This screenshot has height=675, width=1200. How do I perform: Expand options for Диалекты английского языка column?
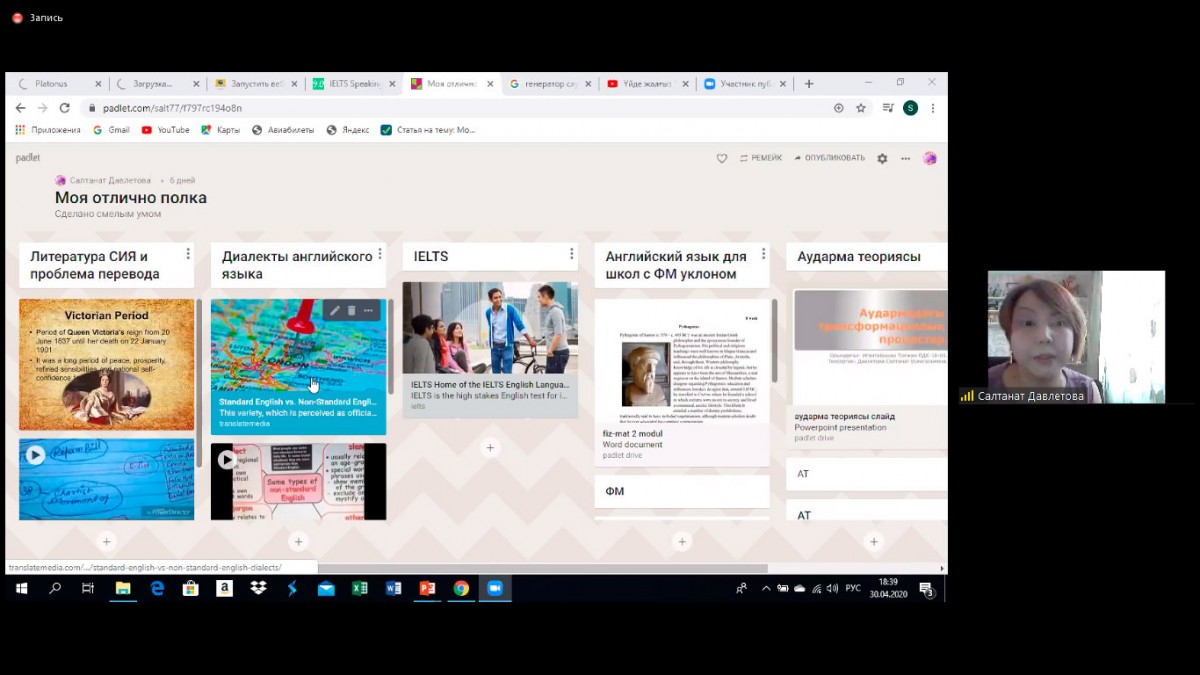click(379, 254)
